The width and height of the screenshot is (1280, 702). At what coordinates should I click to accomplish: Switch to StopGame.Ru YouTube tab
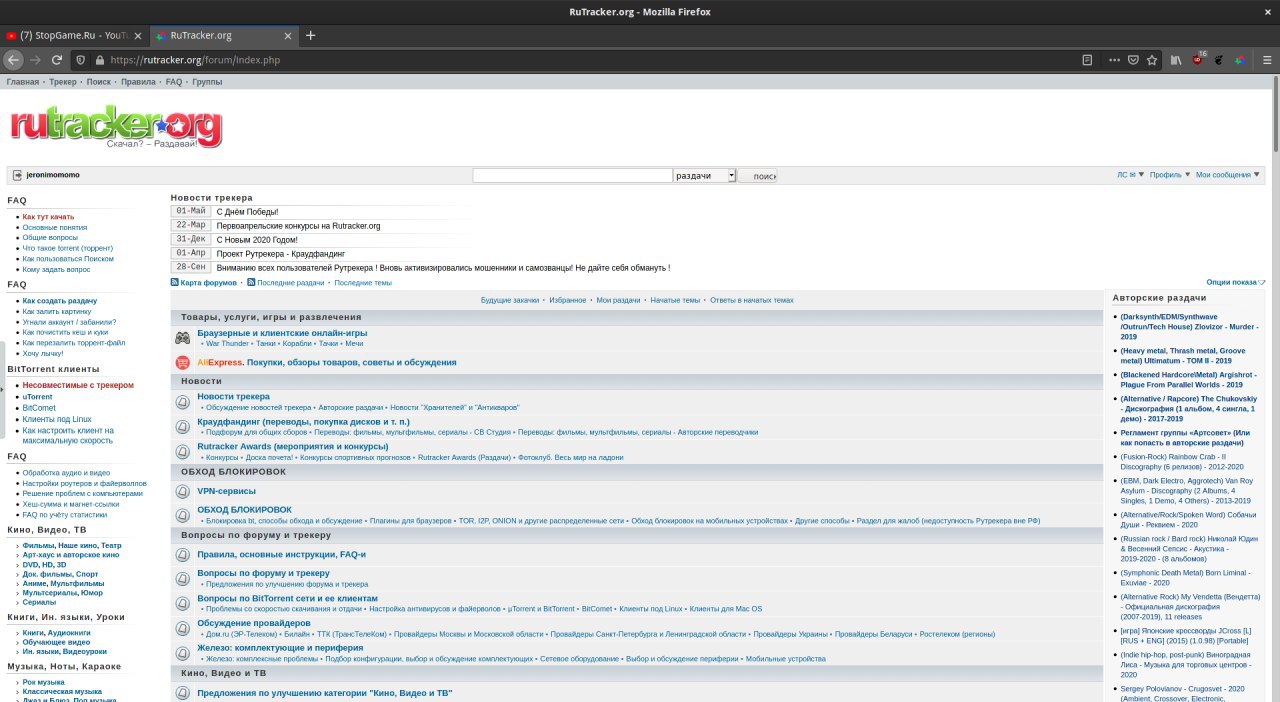pyautogui.click(x=74, y=35)
